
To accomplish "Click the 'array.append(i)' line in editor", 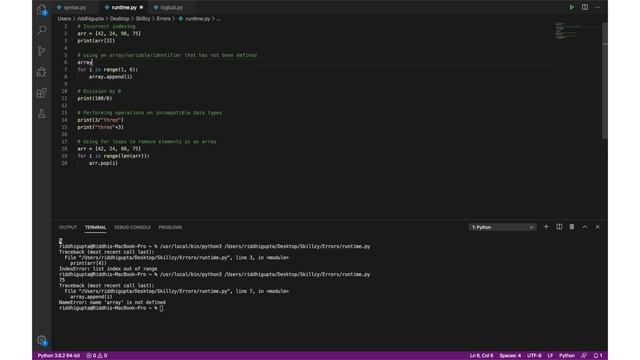I will point(111,77).
